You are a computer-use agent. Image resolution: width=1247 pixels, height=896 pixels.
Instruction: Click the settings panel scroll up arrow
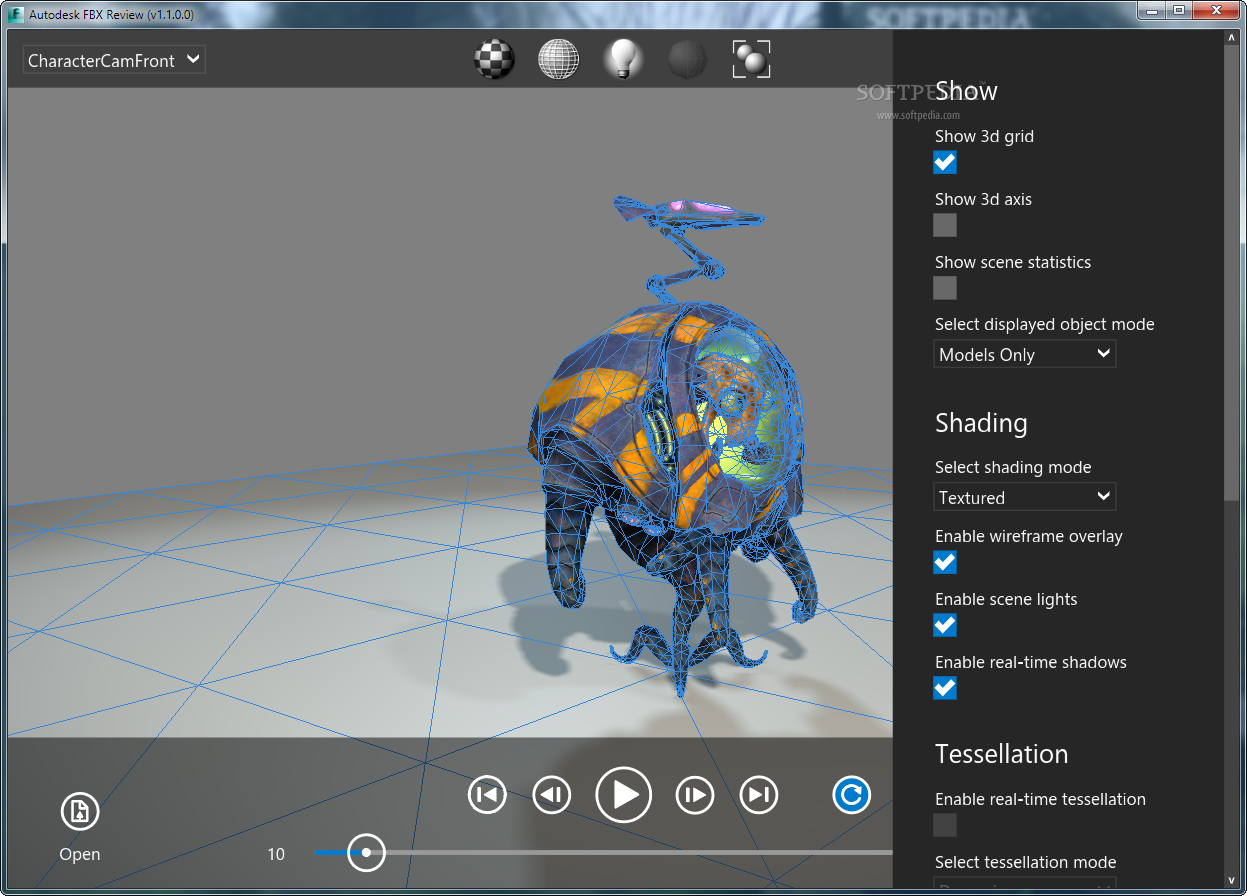pos(1231,38)
